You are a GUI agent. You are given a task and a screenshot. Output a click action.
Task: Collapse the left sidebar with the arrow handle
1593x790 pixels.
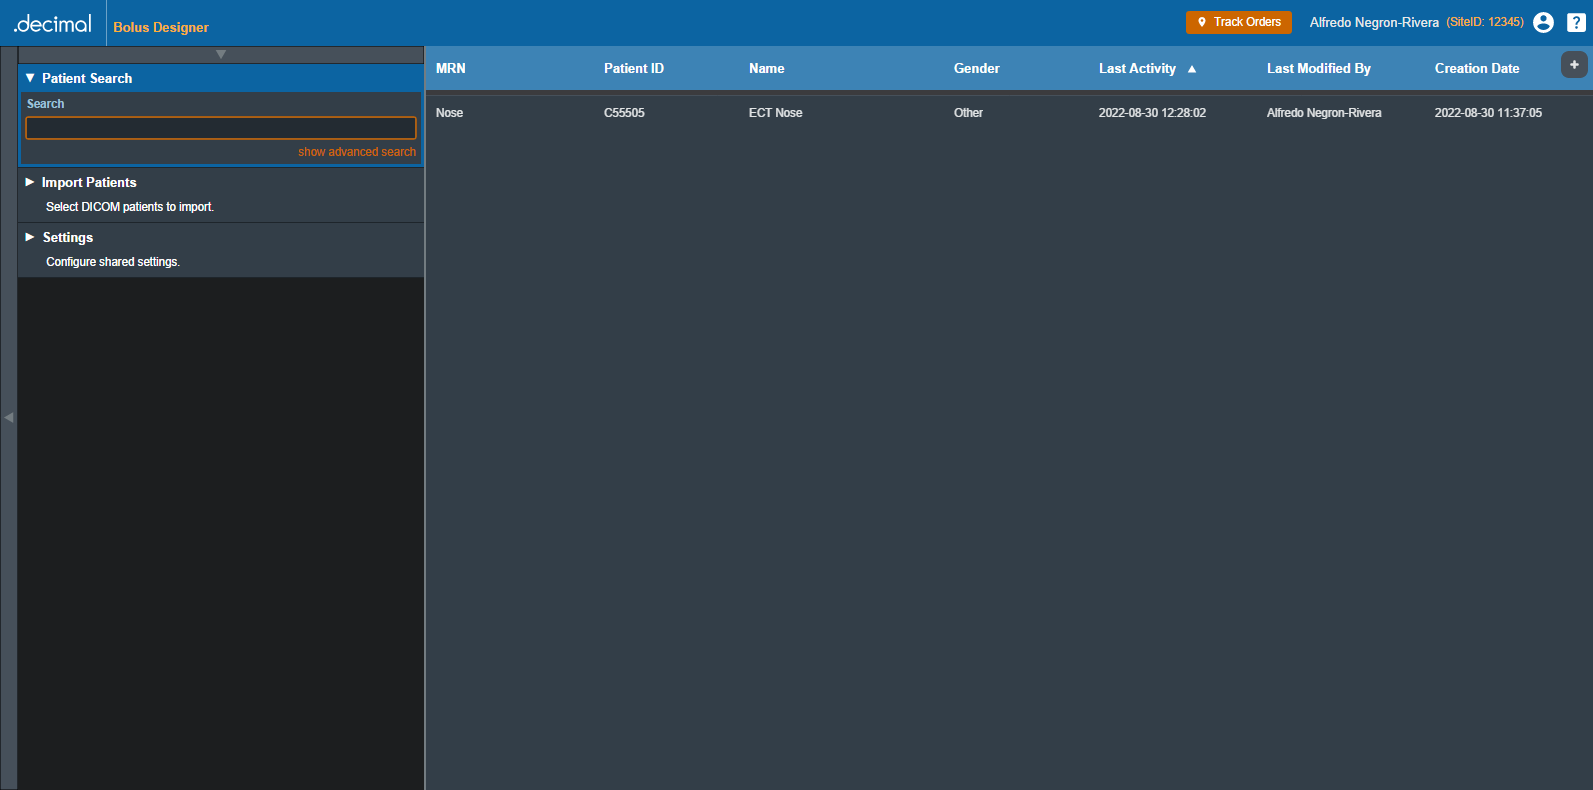8,417
